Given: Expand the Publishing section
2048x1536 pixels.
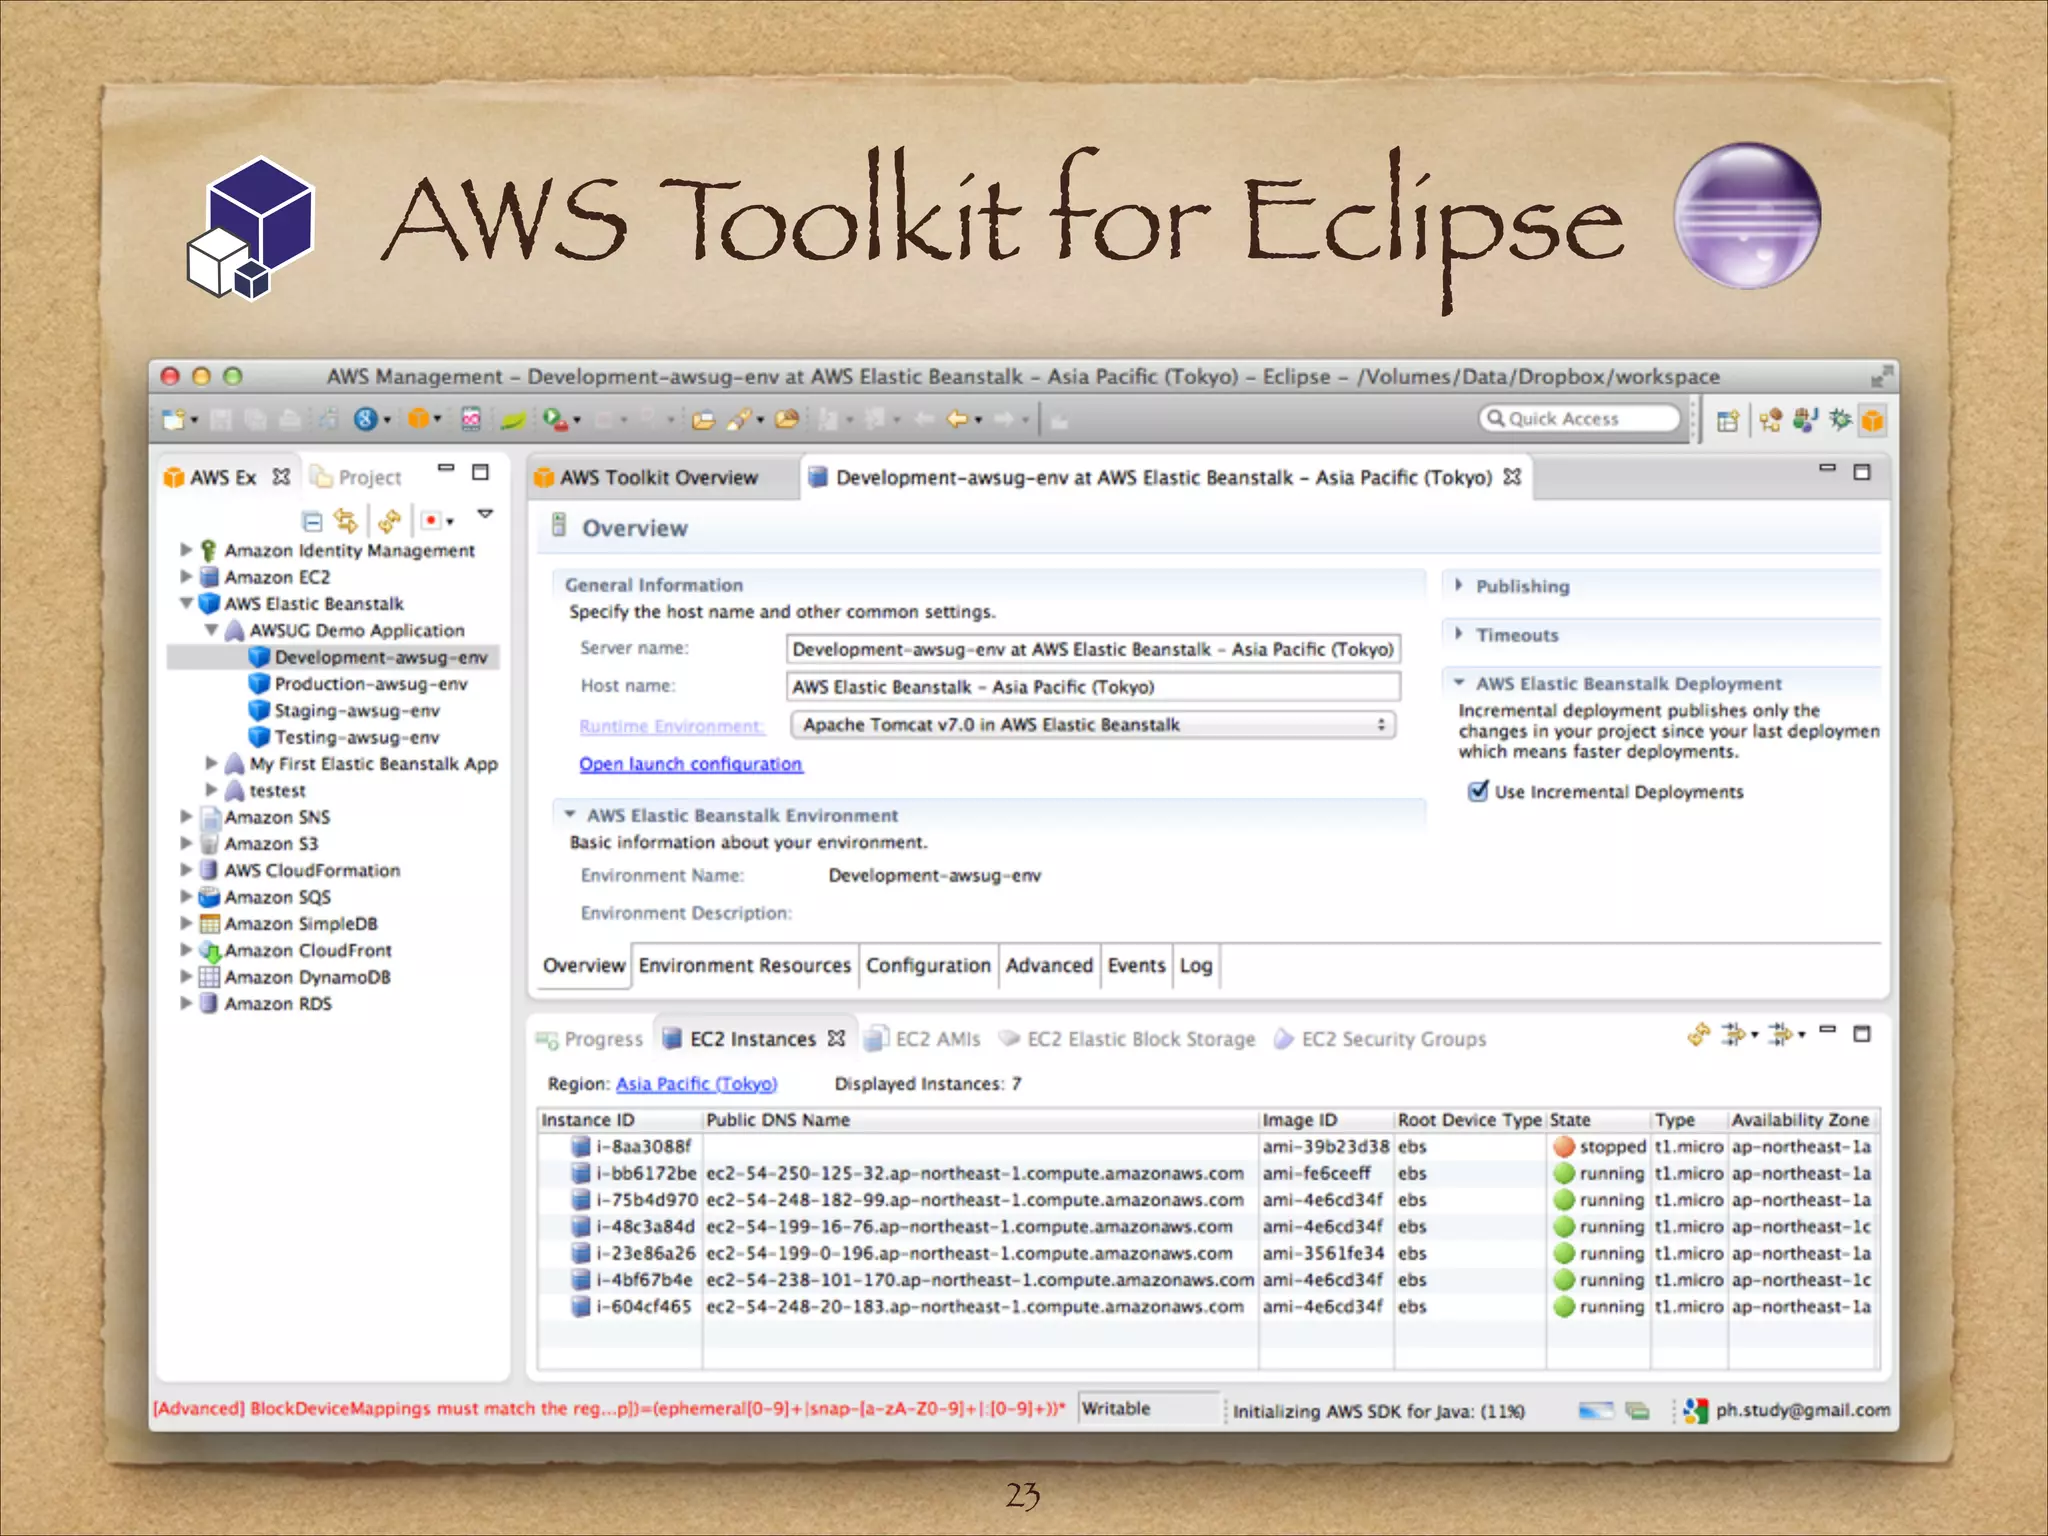Looking at the screenshot, I should click(1458, 585).
